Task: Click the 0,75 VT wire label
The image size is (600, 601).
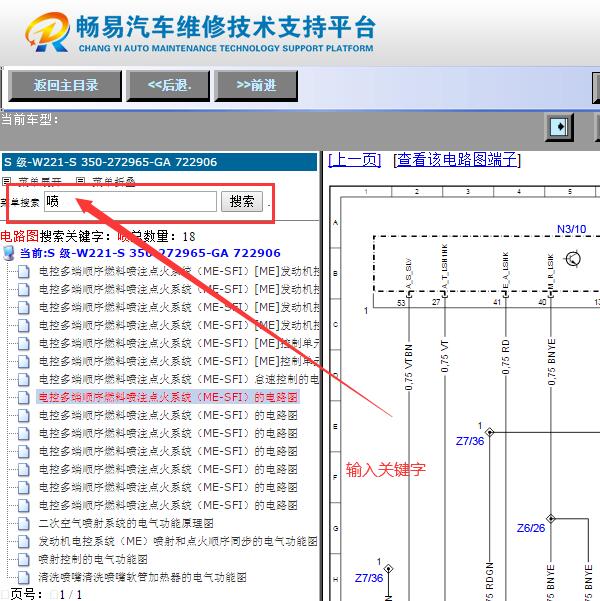Action: click(x=444, y=356)
